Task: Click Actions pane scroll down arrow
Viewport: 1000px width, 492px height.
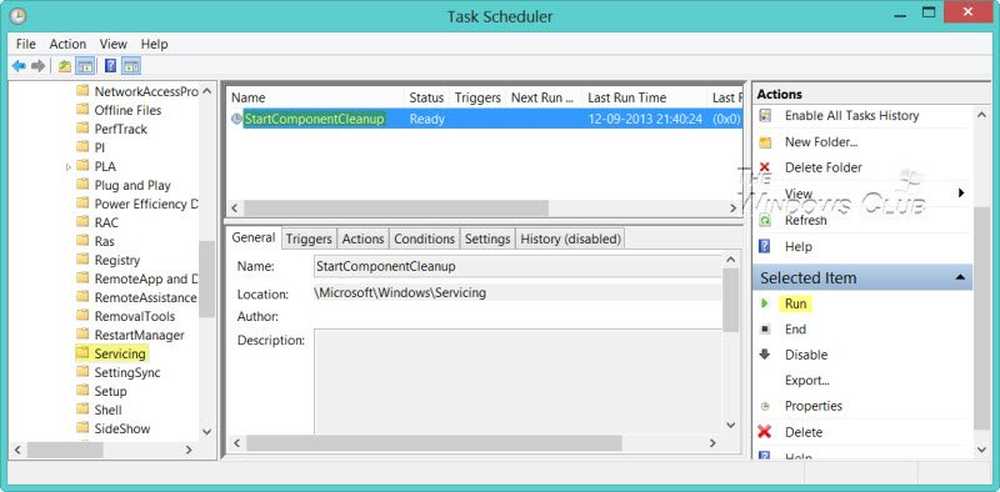Action: [x=982, y=449]
